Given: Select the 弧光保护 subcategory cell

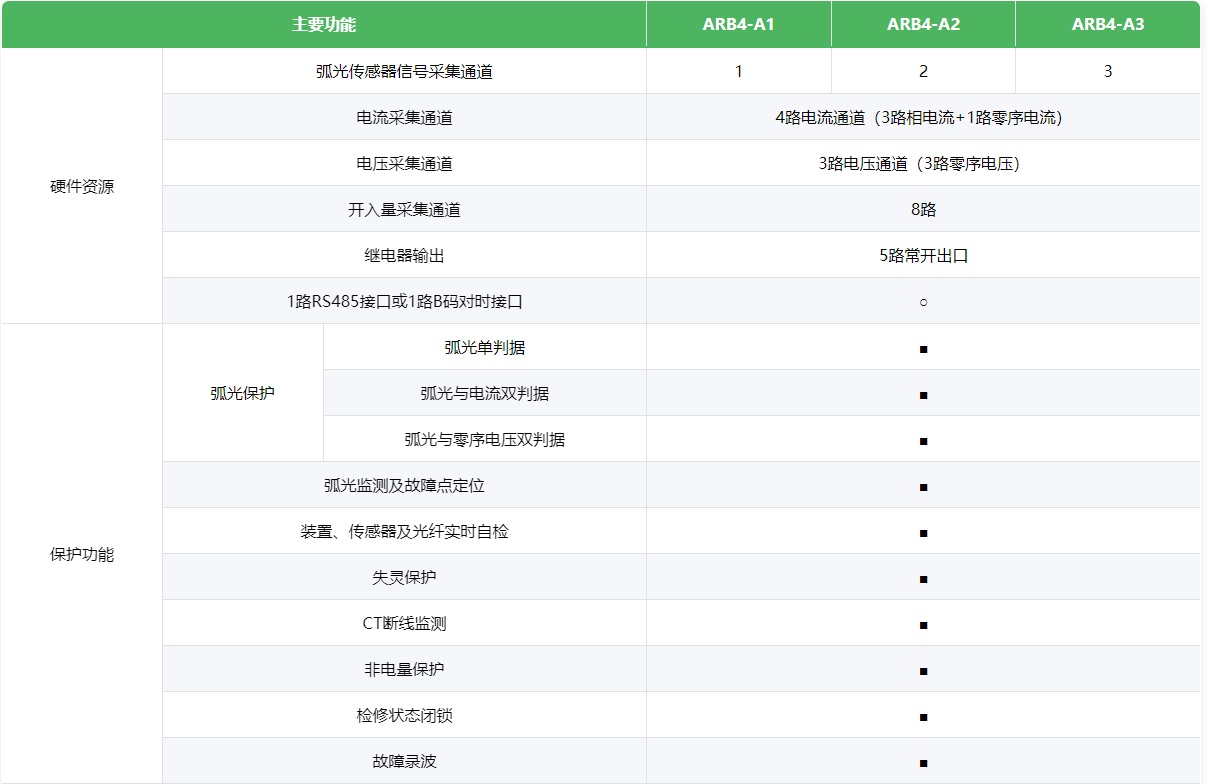Looking at the screenshot, I should click(242, 393).
